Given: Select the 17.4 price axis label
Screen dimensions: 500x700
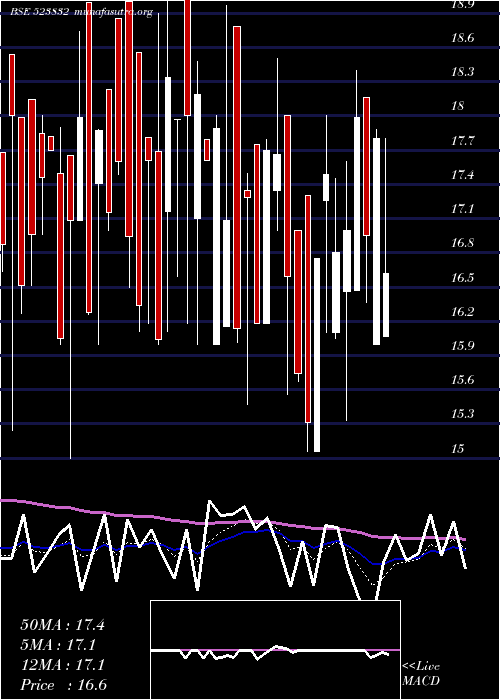Looking at the screenshot, I should tap(462, 175).
